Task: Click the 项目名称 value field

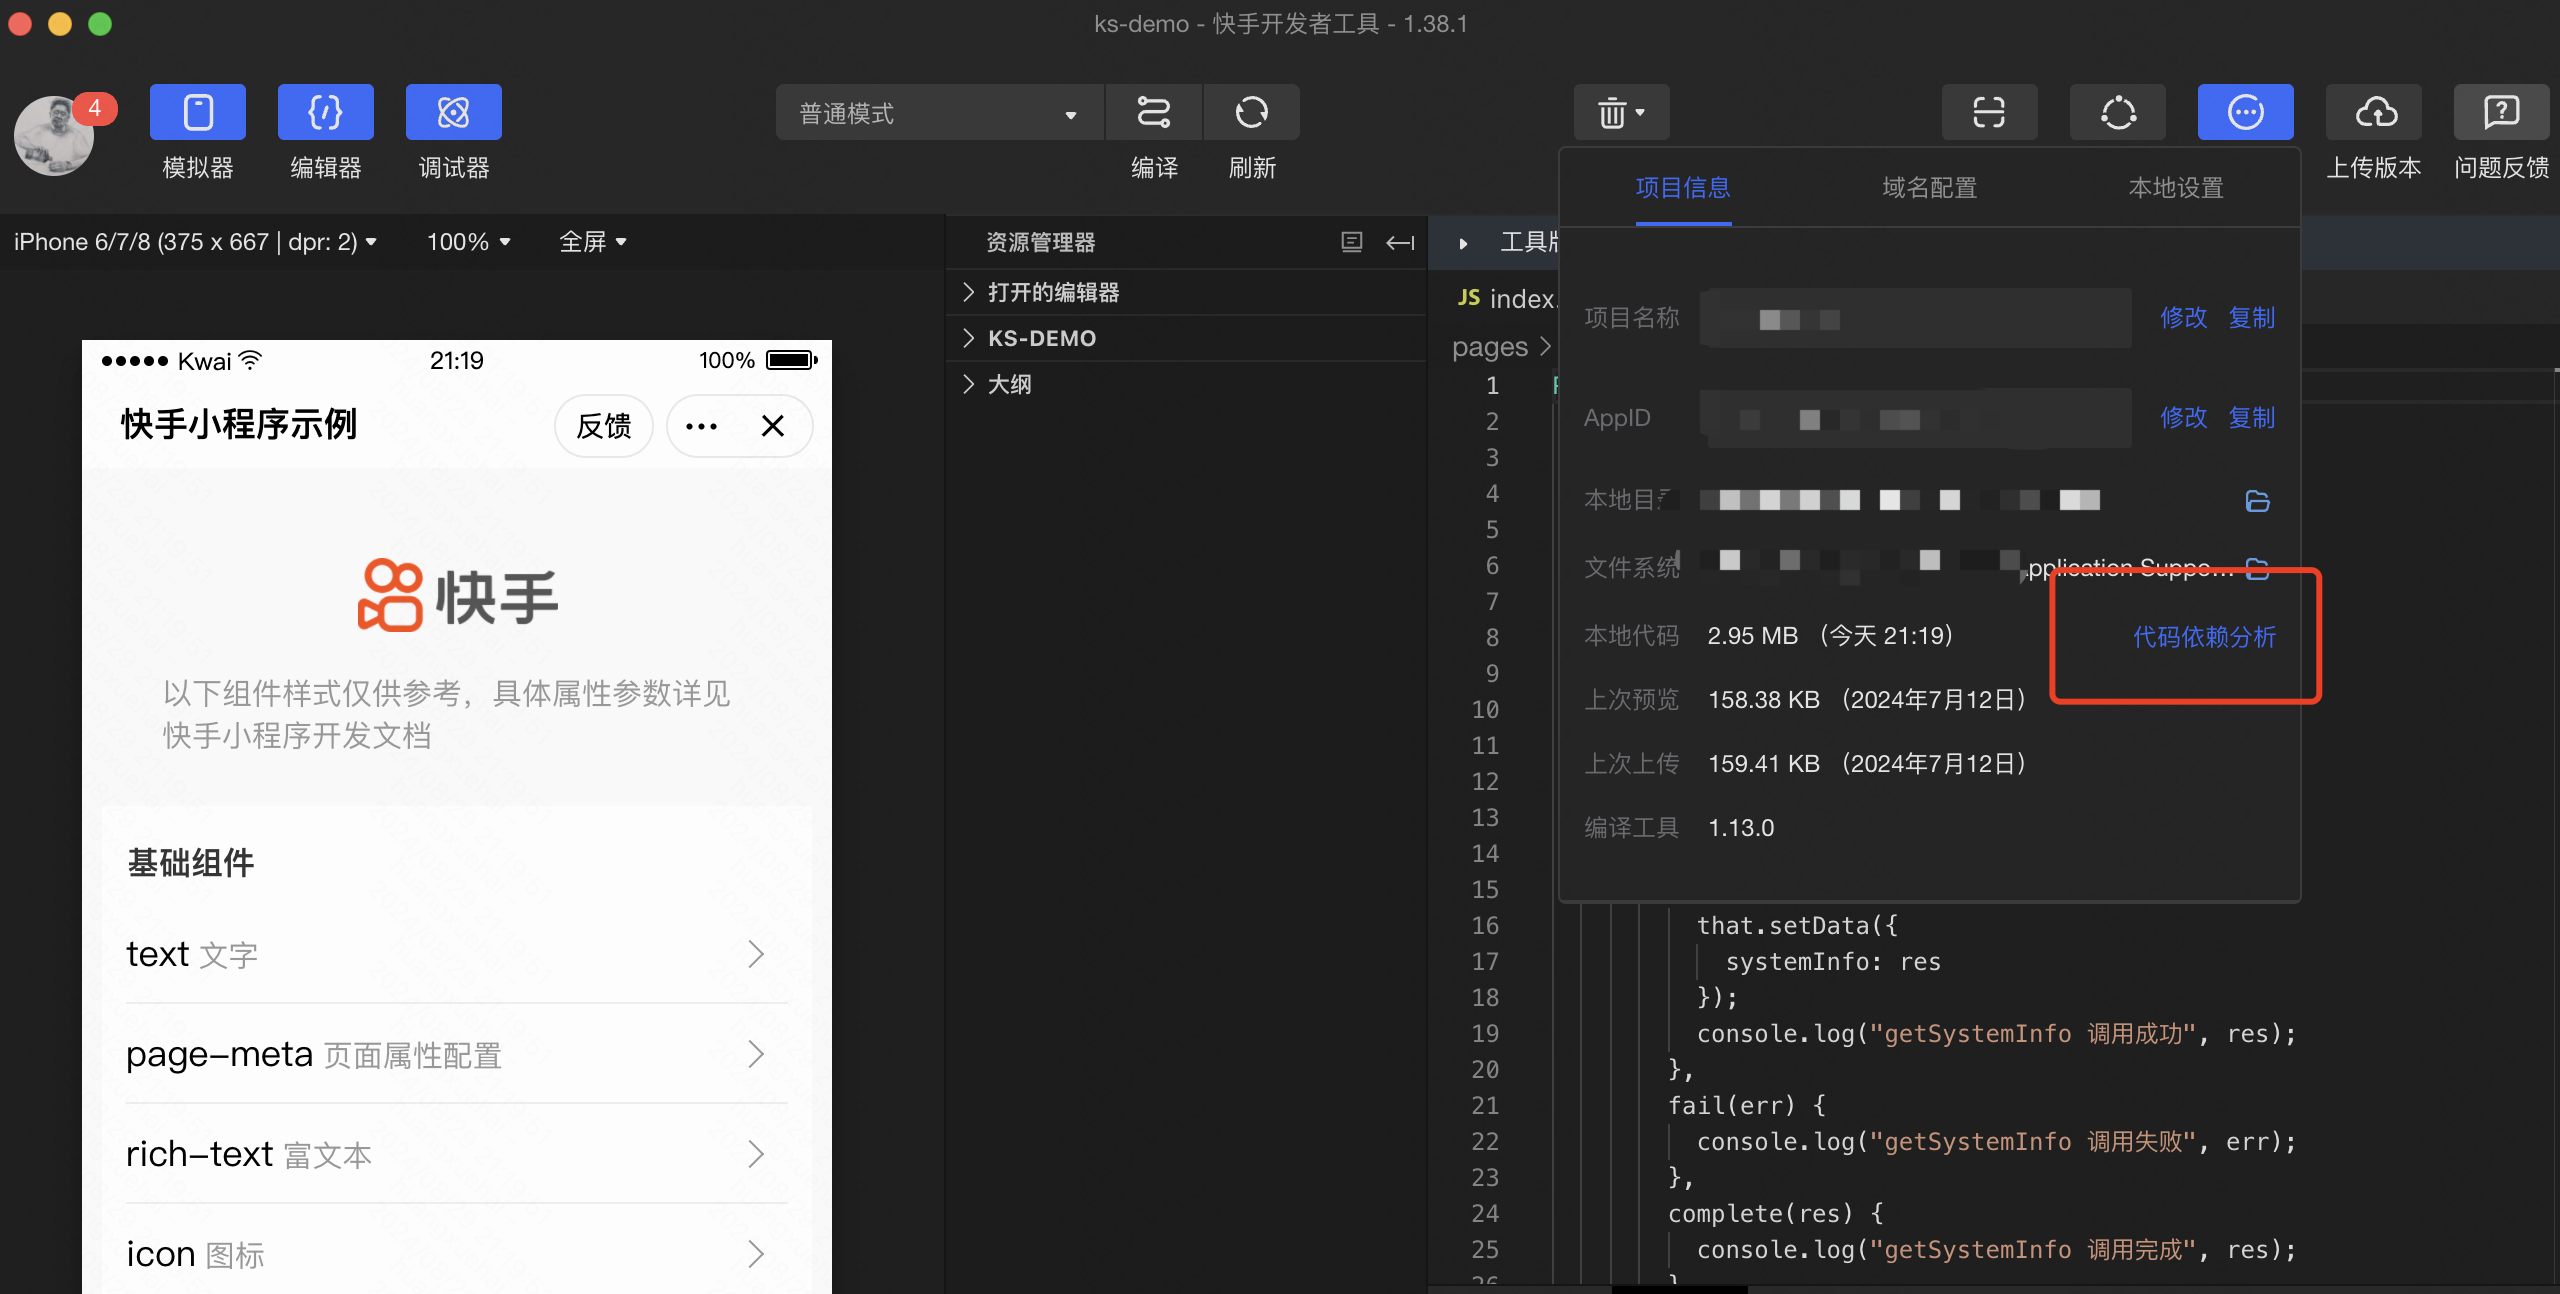Action: pos(1916,318)
